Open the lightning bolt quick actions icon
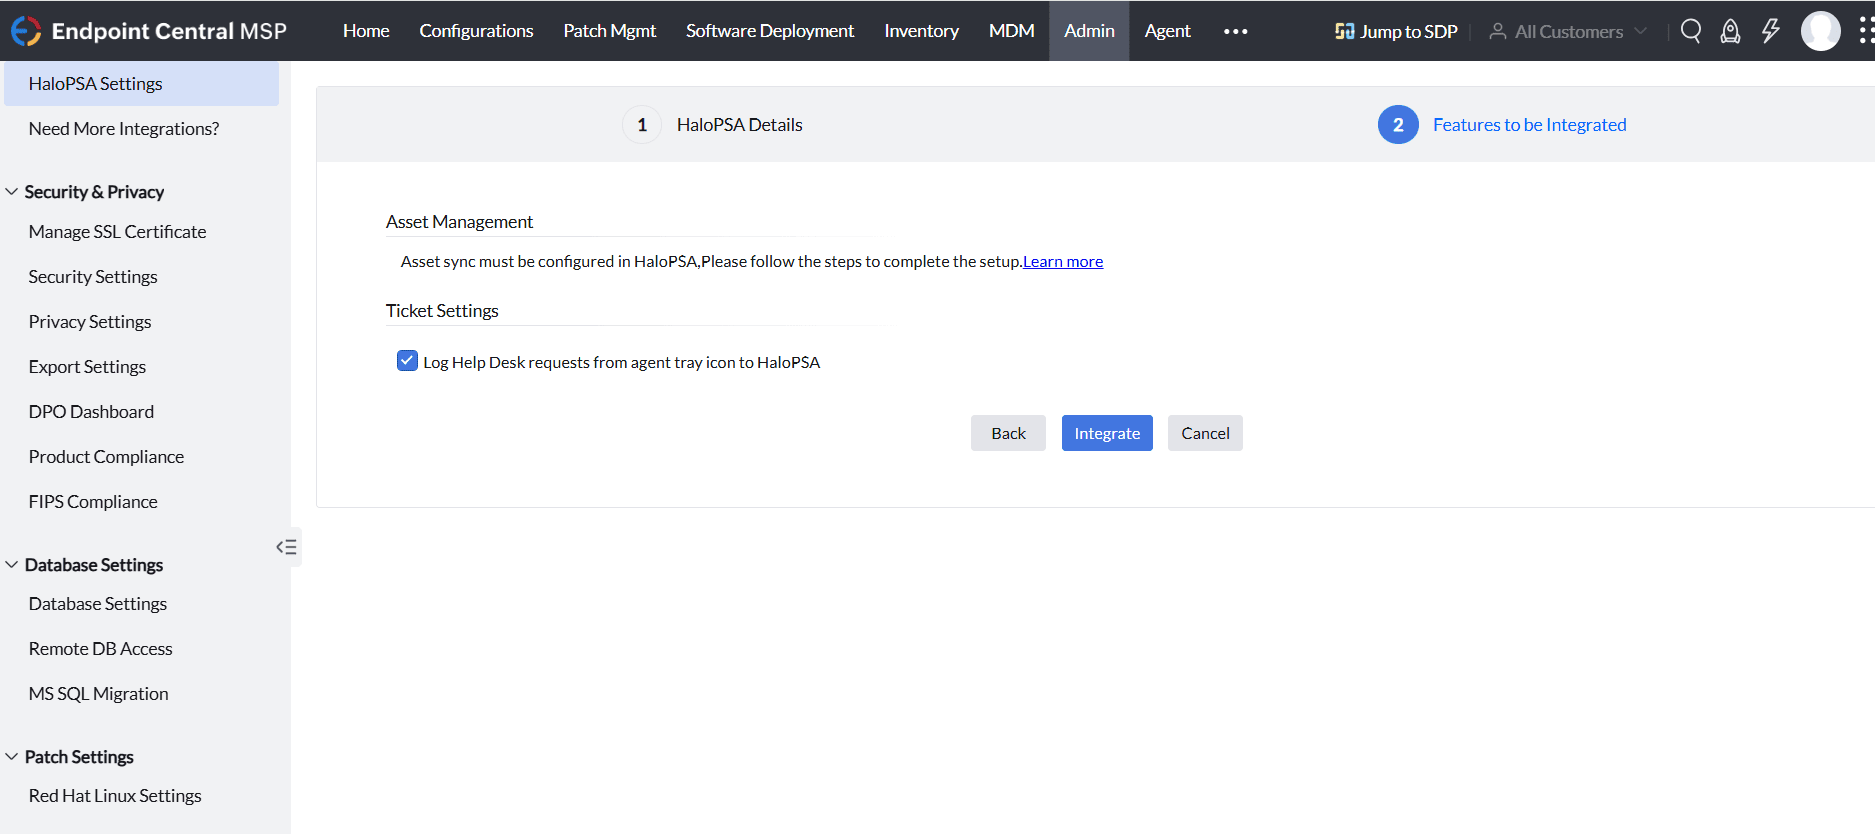This screenshot has width=1875, height=834. click(x=1771, y=31)
